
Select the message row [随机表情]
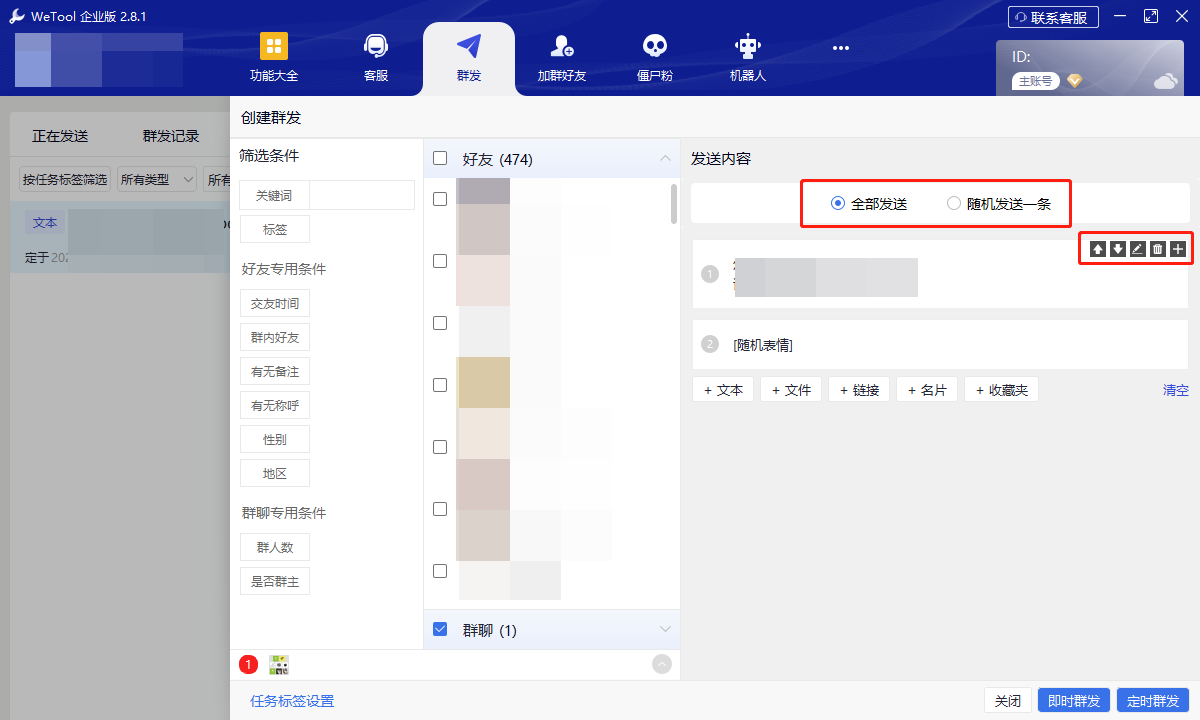point(940,345)
